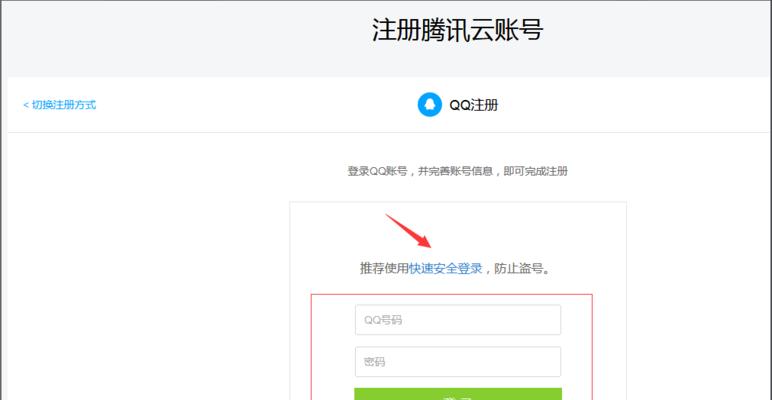The image size is (772, 400).
Task: Focus the 密码 password field
Action: click(x=457, y=362)
